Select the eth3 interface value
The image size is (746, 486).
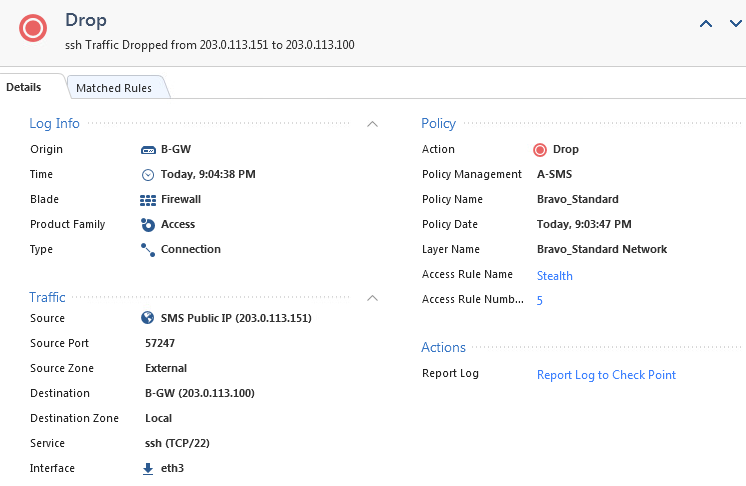(x=172, y=468)
